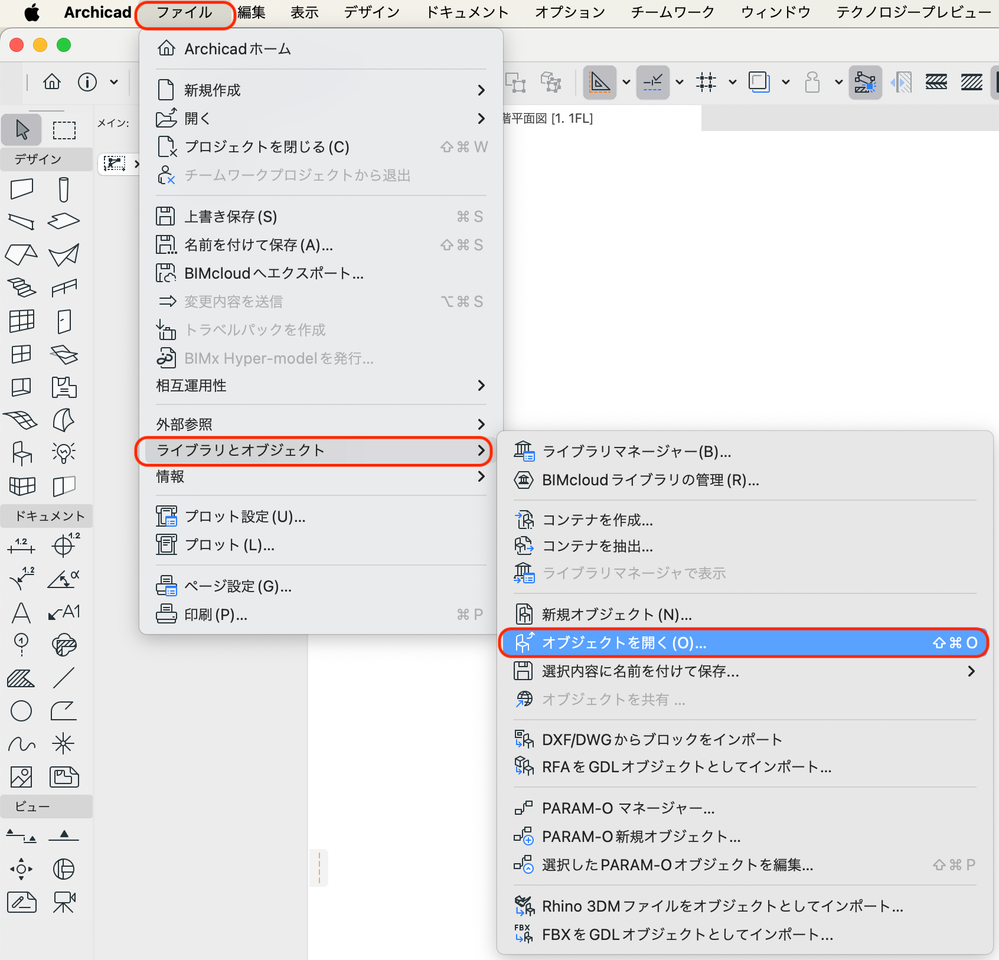Click the info icon in toolbar
999x960 pixels.
coord(87,82)
